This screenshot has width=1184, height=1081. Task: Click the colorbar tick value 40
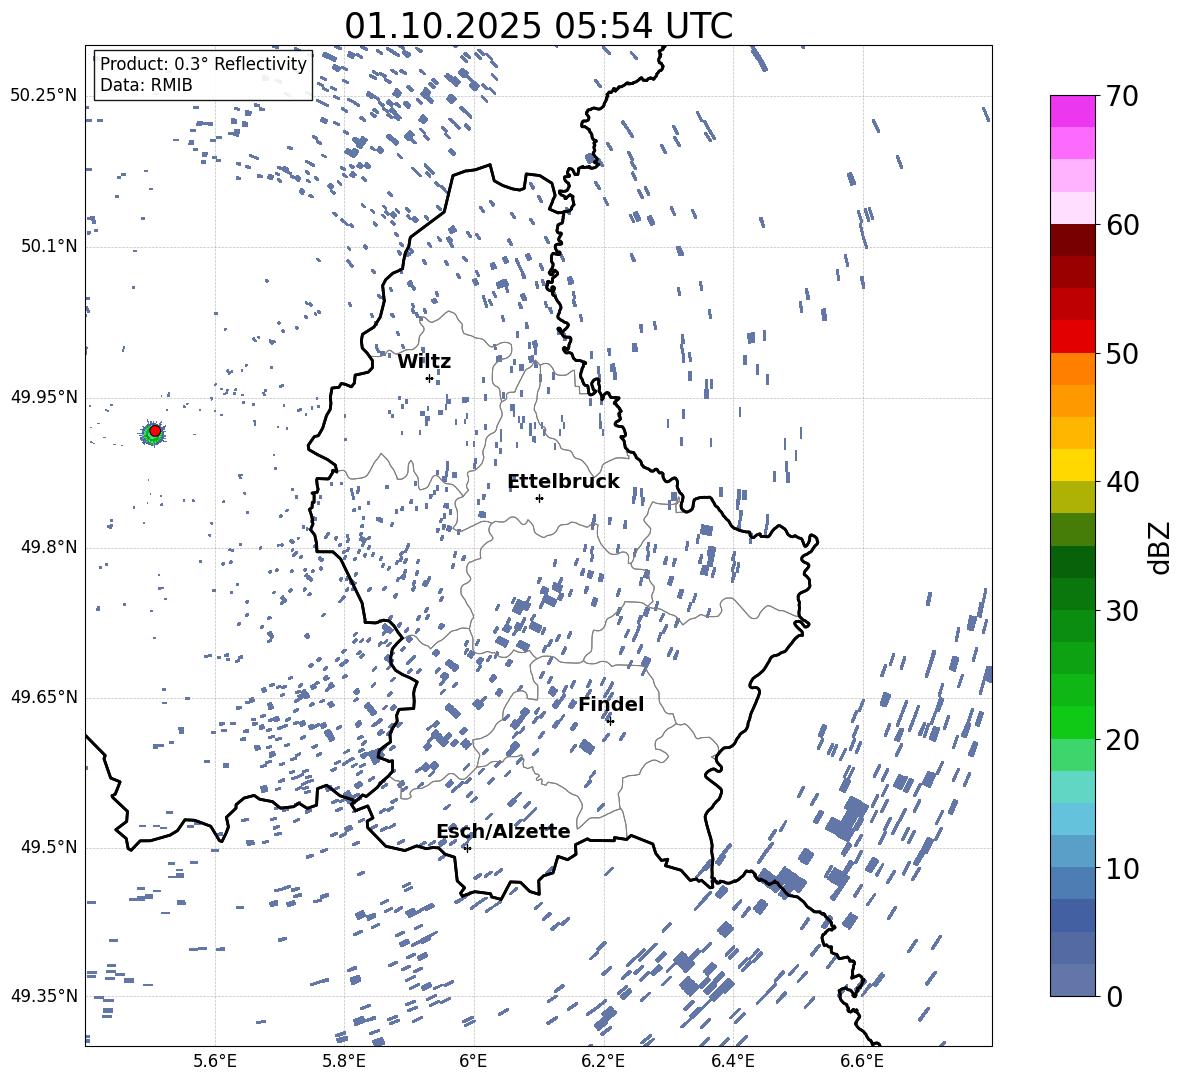coord(1123,482)
